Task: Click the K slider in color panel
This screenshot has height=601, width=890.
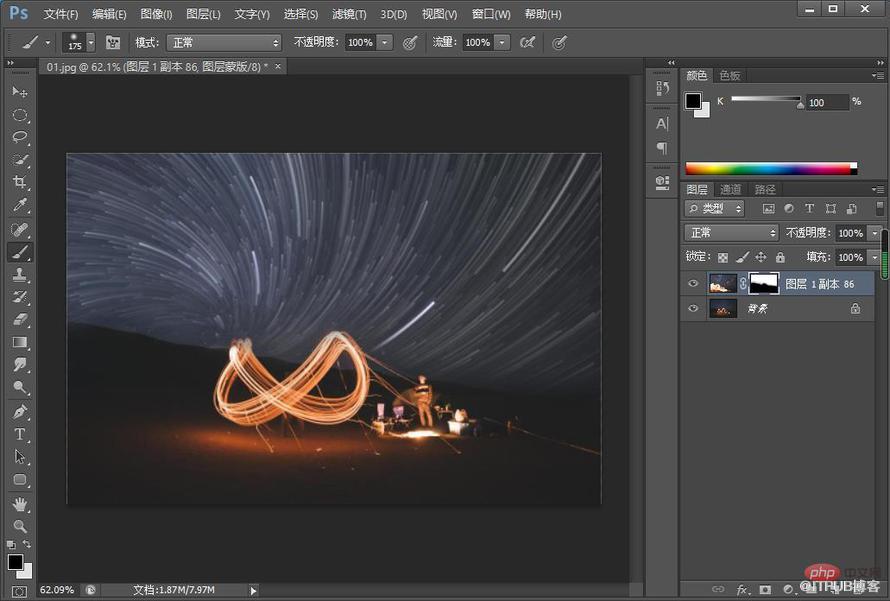Action: (x=766, y=99)
